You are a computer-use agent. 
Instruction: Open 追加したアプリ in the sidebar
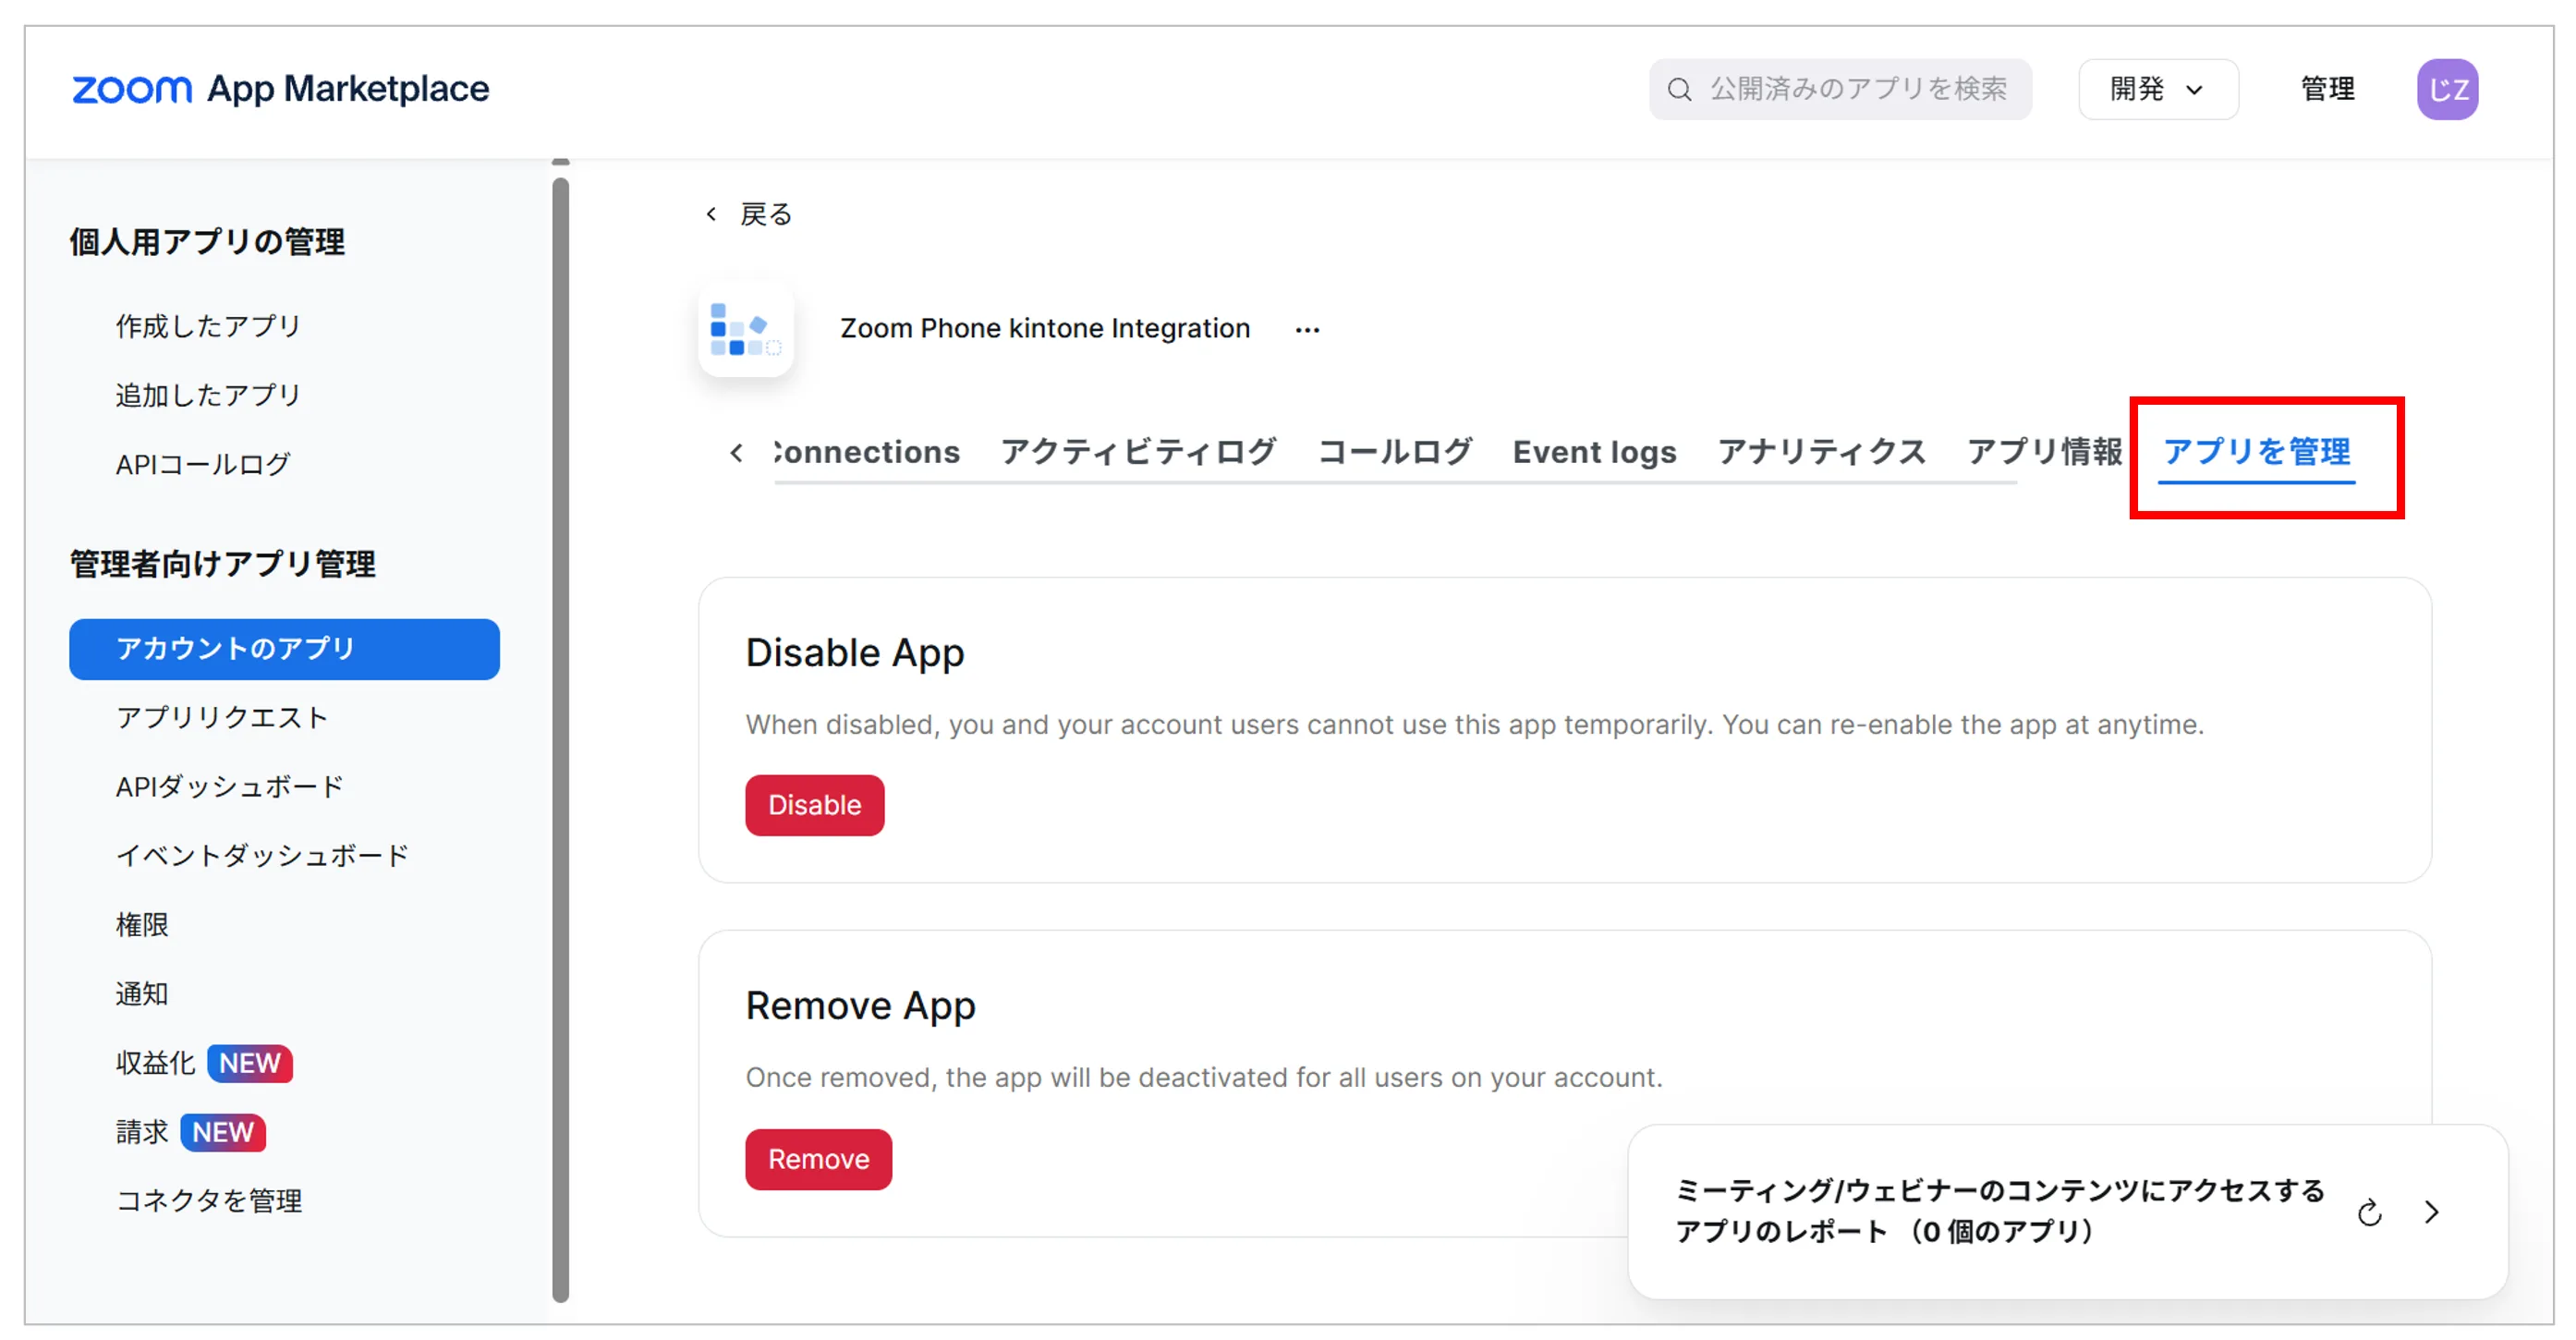208,395
